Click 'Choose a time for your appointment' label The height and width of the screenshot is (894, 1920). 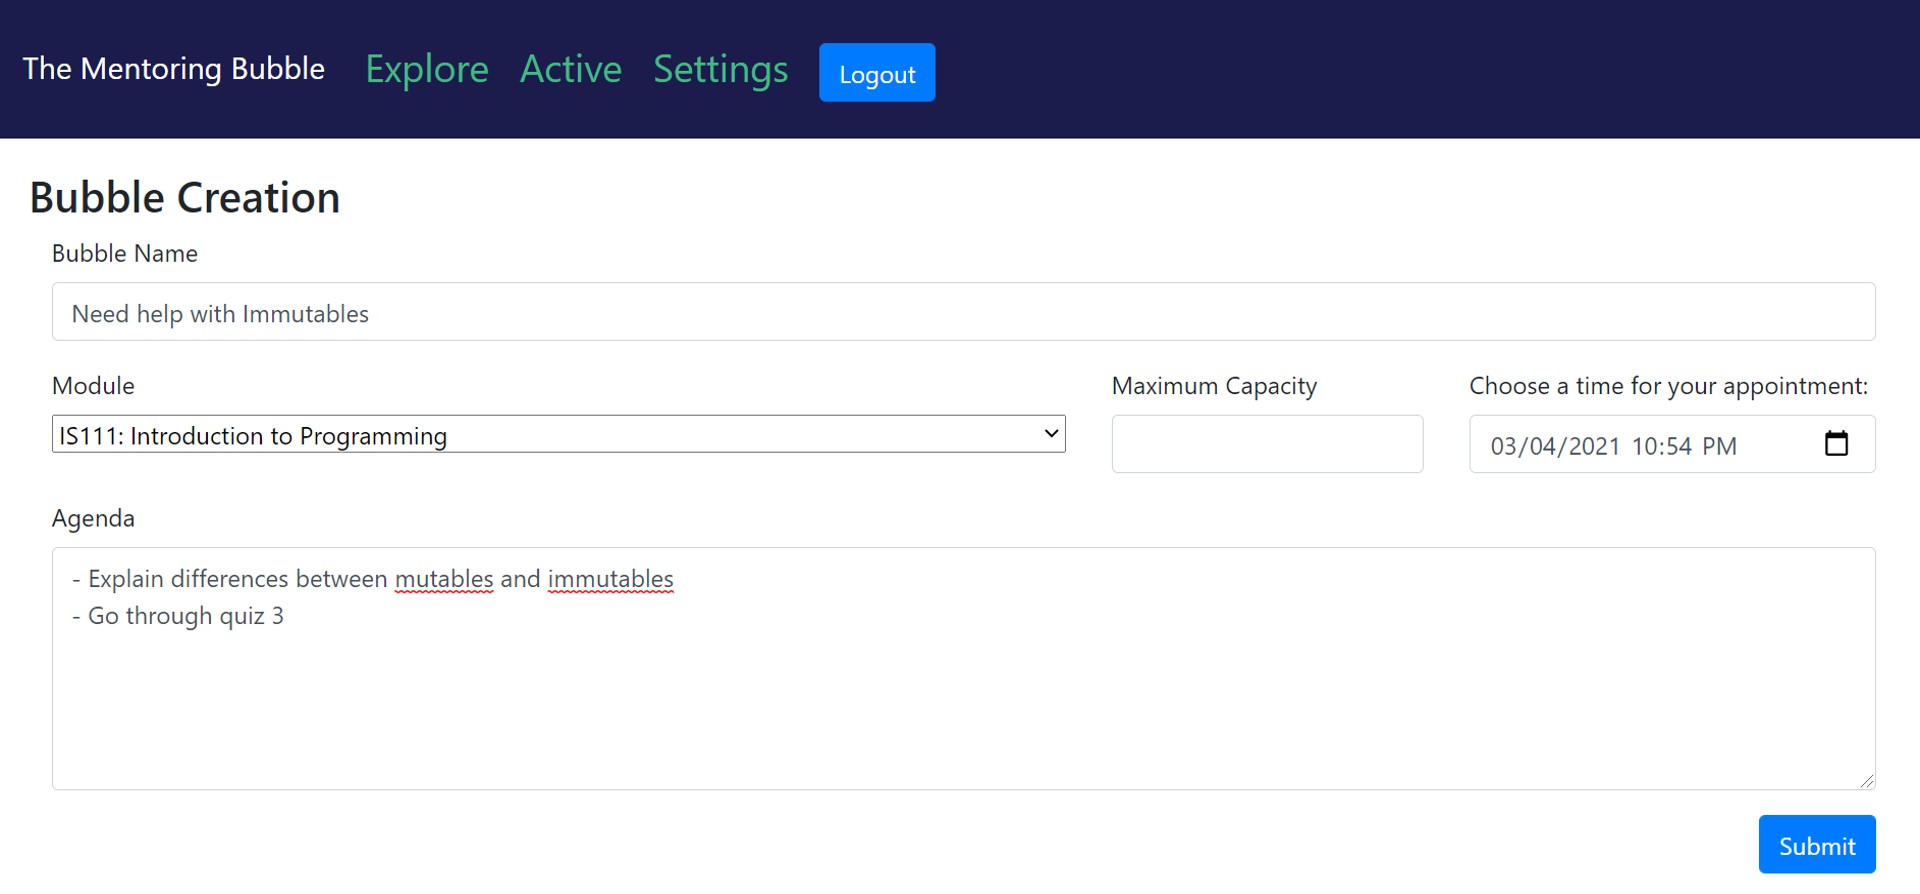point(1668,386)
